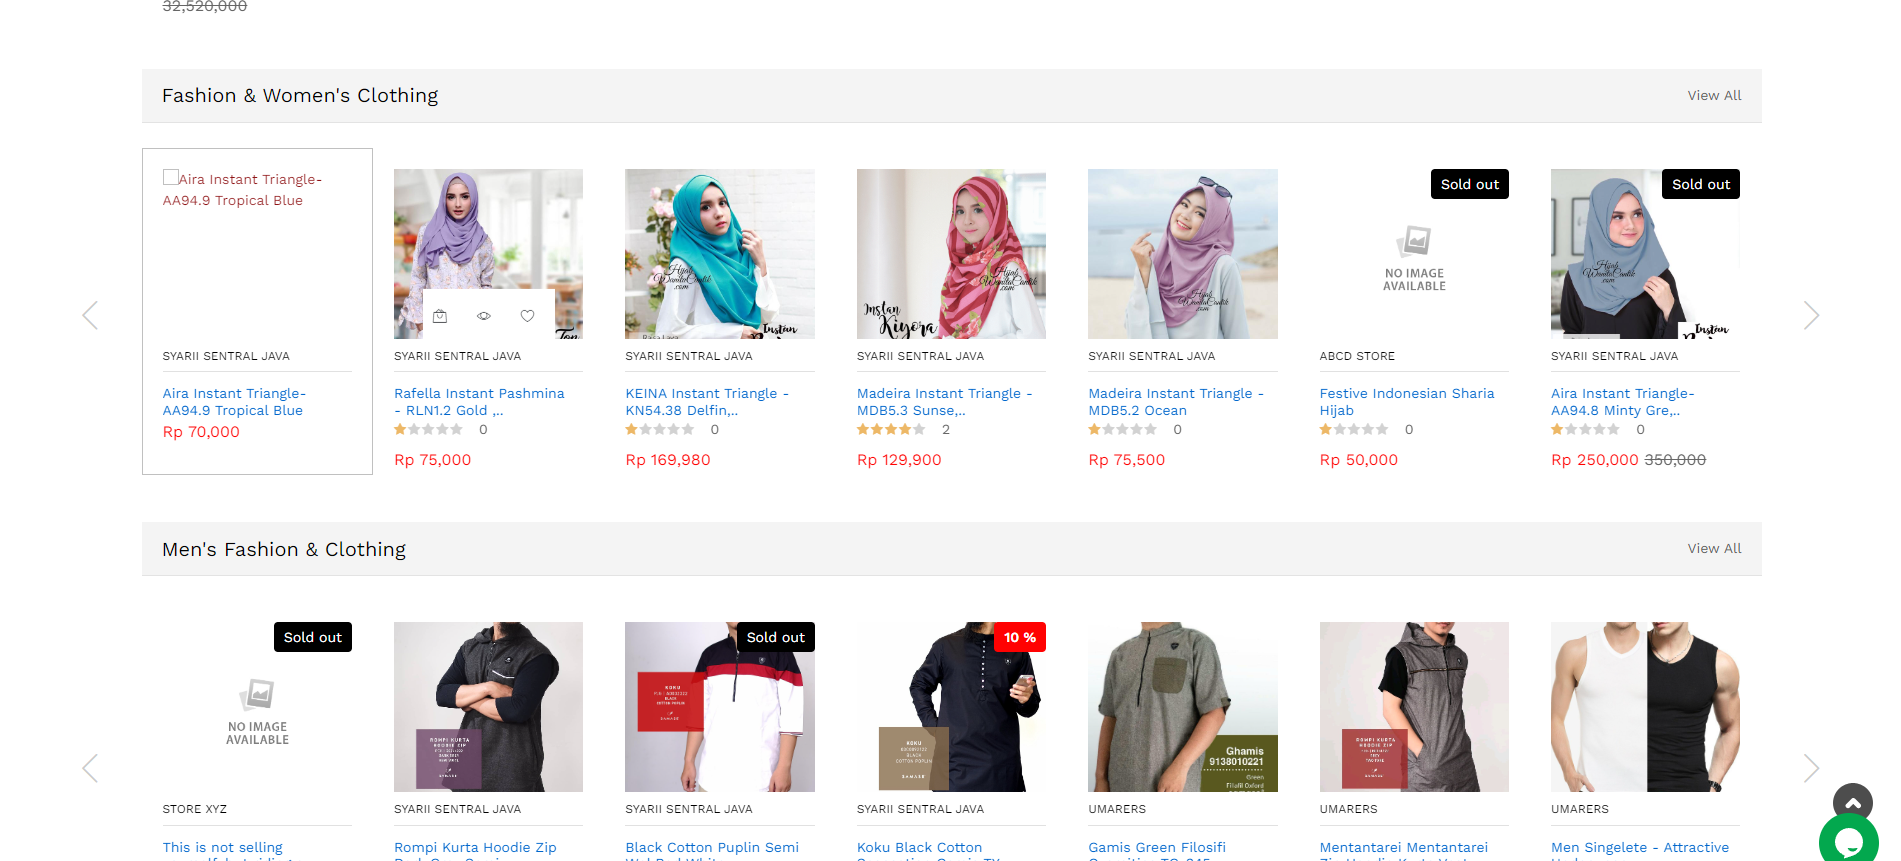This screenshot has width=1901, height=861.
Task: Click the scroll-to-top arrow button
Action: pyautogui.click(x=1852, y=802)
